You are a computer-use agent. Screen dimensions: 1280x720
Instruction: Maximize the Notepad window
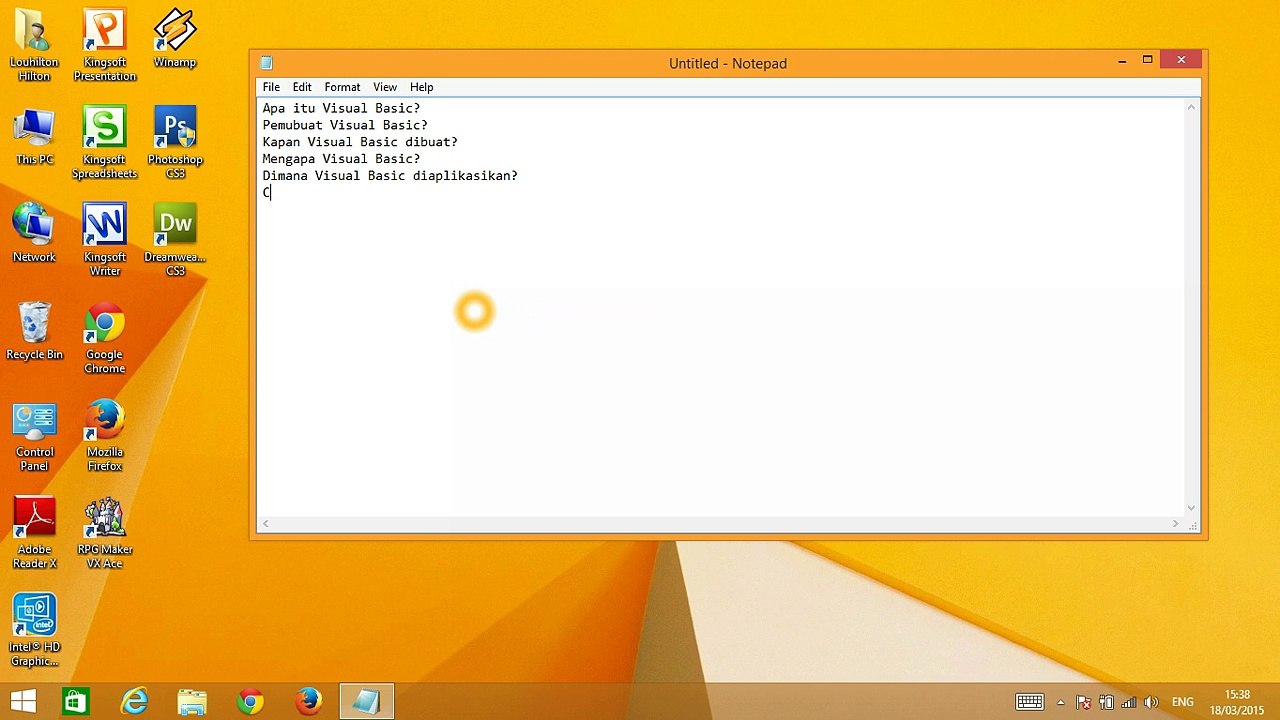1148,61
